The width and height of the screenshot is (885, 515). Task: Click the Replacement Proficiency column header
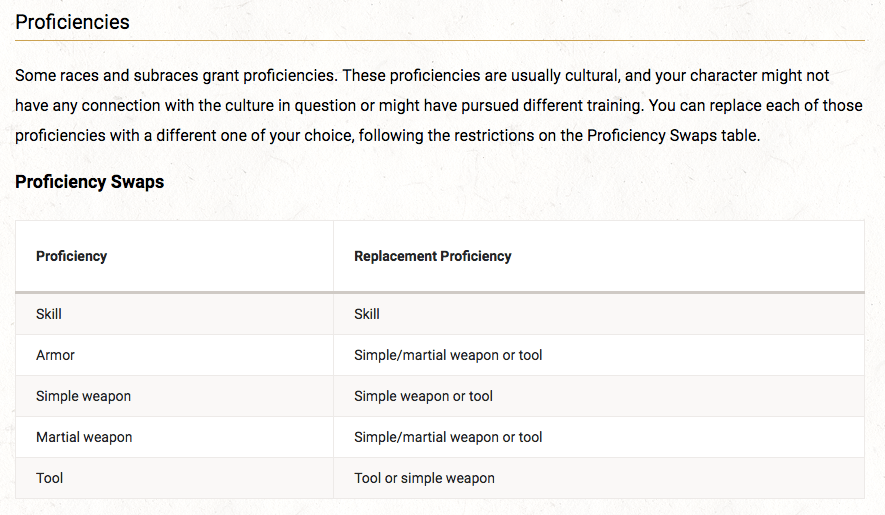coord(432,256)
